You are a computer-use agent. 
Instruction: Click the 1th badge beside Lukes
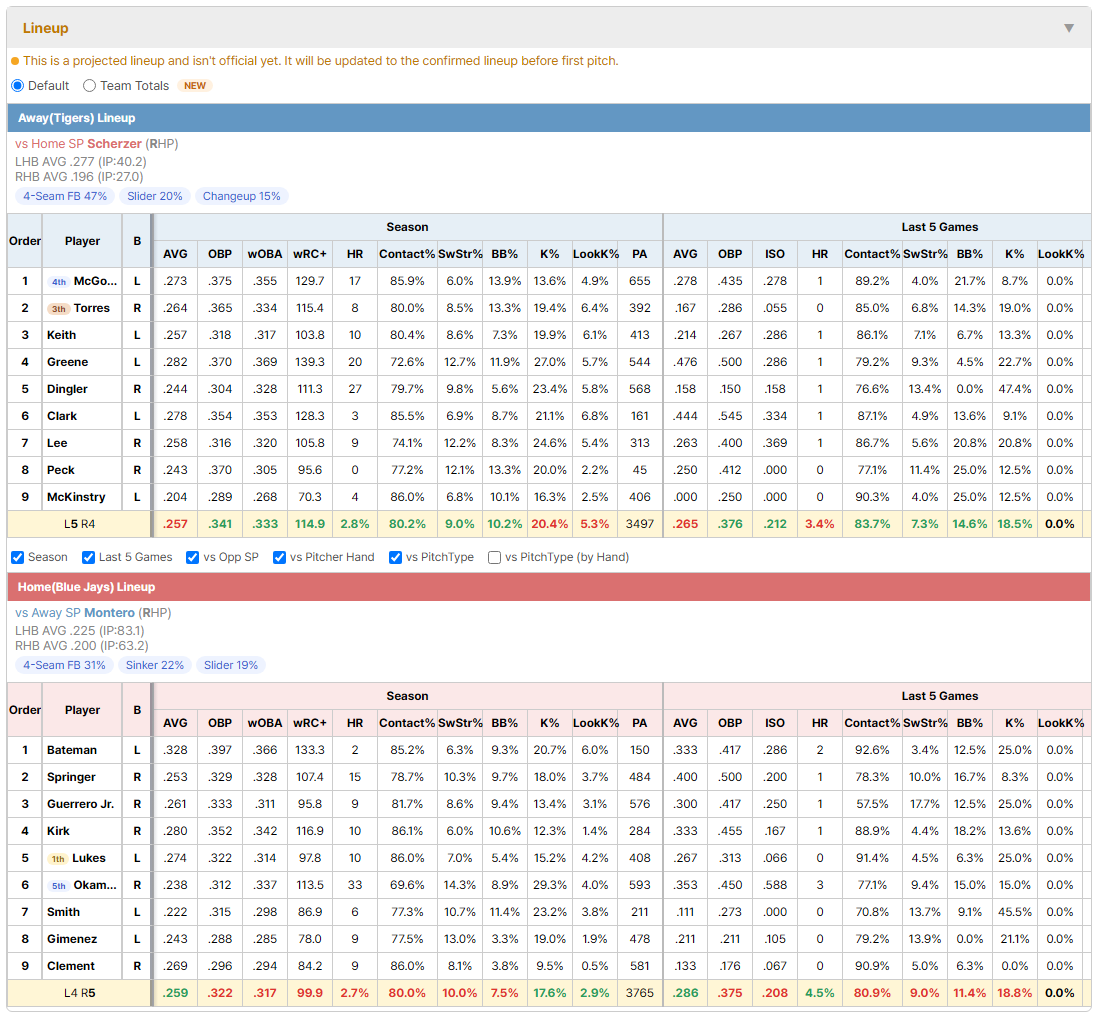(x=58, y=858)
